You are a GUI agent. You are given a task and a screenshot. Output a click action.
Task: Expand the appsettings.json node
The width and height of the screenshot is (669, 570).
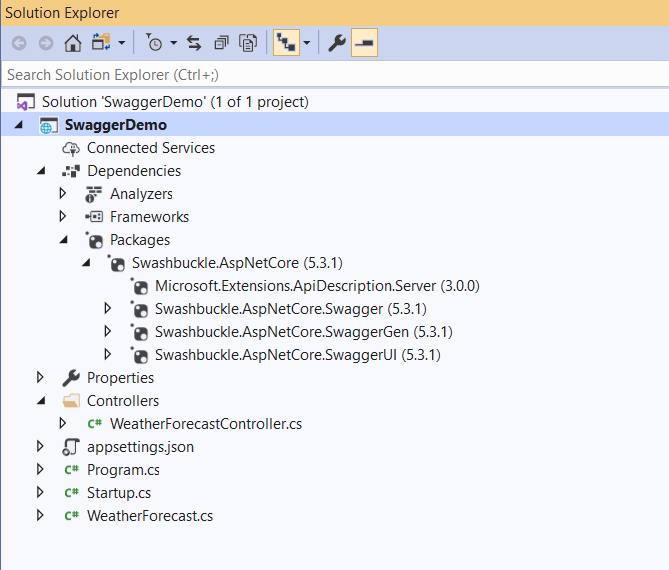coord(40,447)
